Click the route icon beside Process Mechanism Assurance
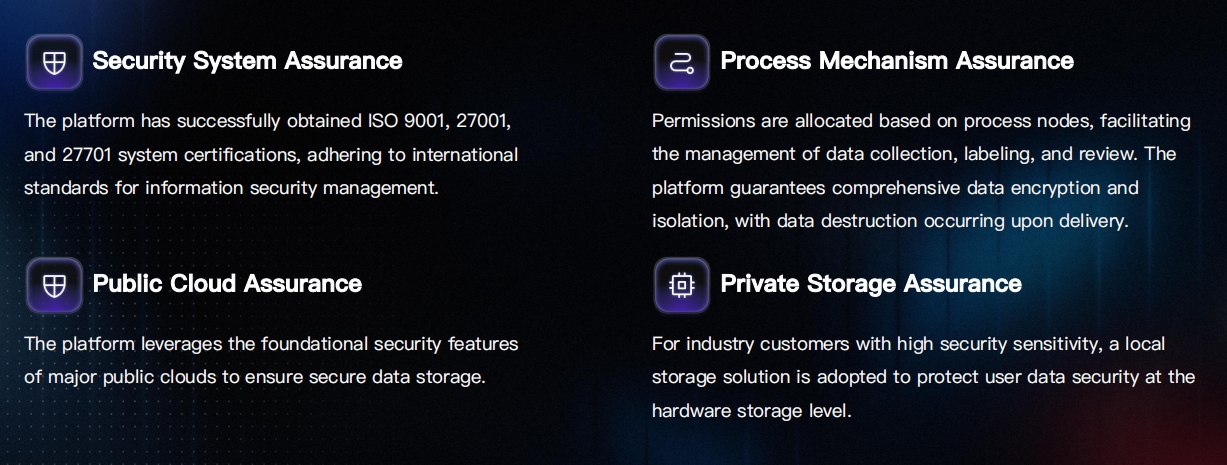The height and width of the screenshot is (465, 1227). 682,62
